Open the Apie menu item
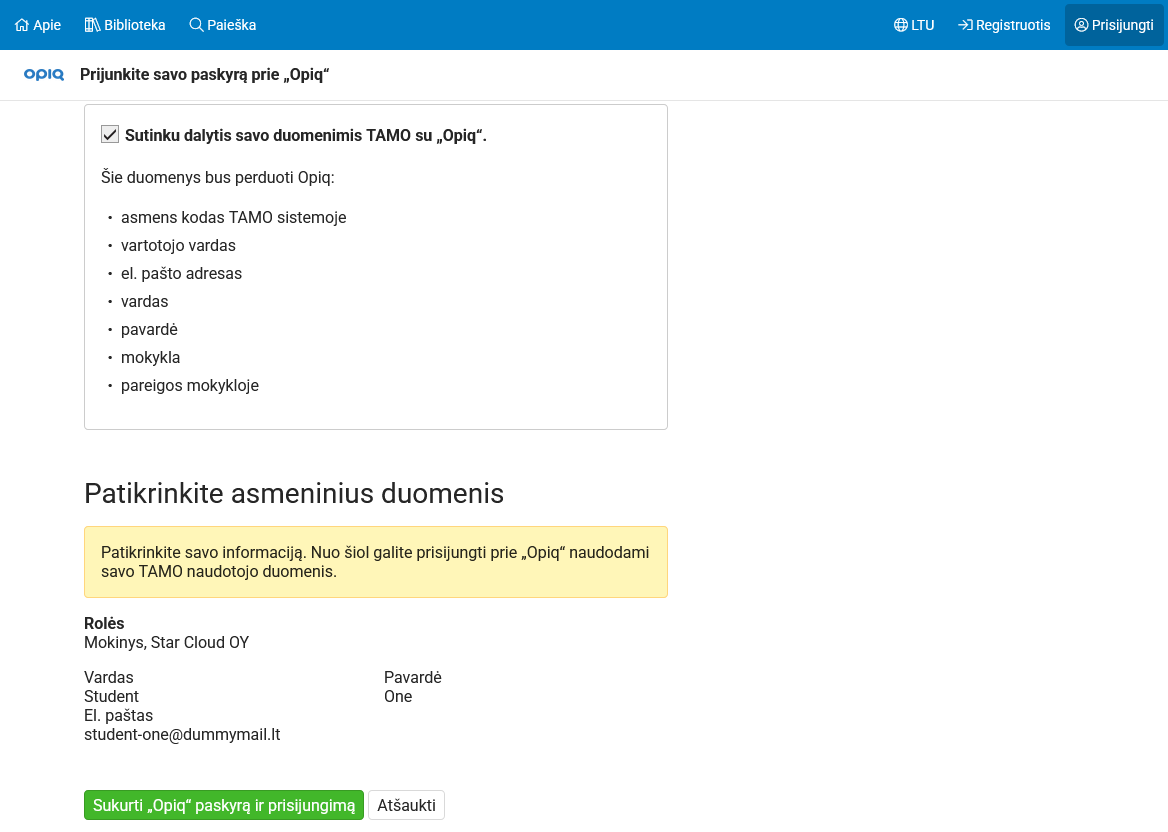 point(47,25)
